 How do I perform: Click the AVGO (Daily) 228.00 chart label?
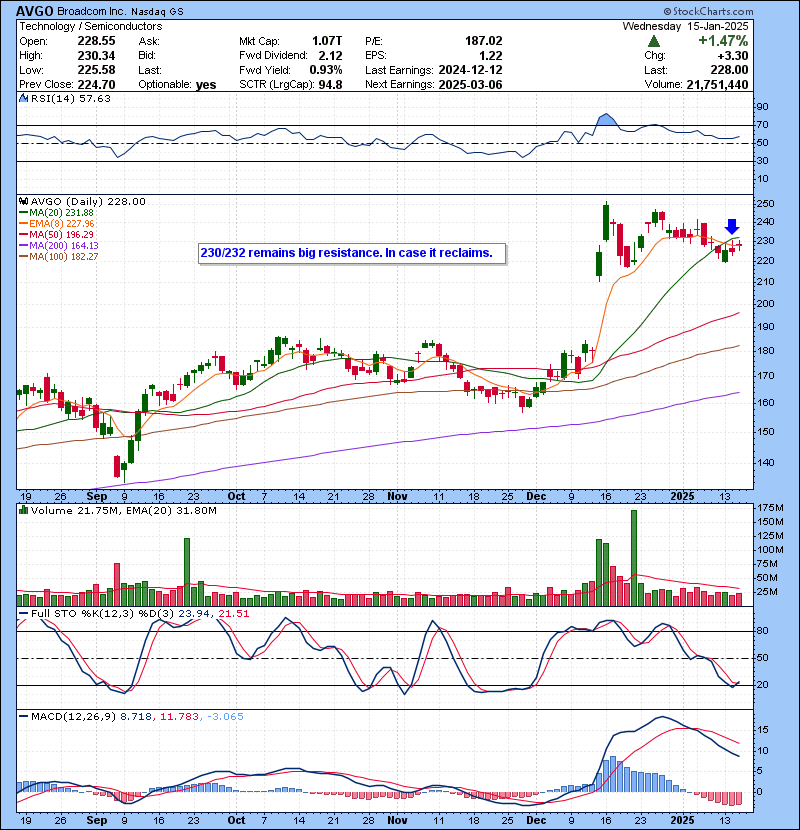click(88, 201)
